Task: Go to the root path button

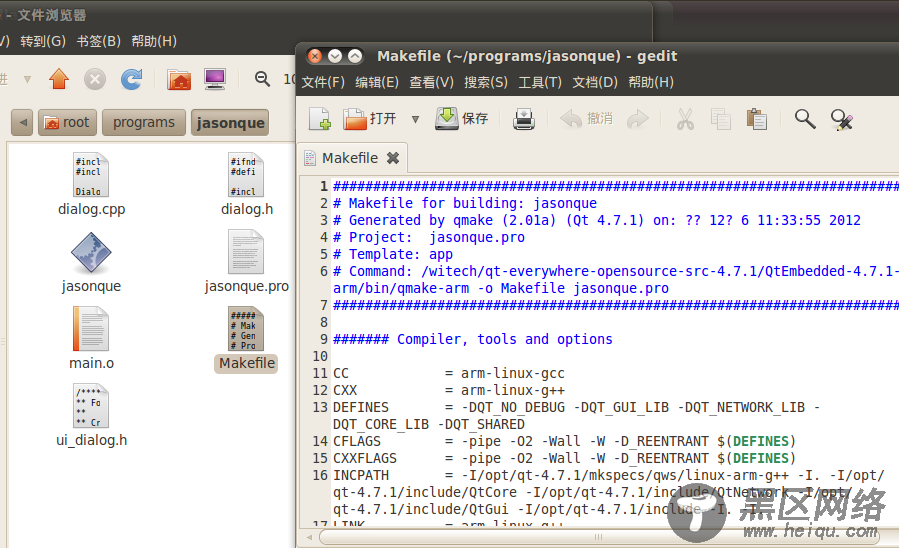Action: click(x=67, y=123)
